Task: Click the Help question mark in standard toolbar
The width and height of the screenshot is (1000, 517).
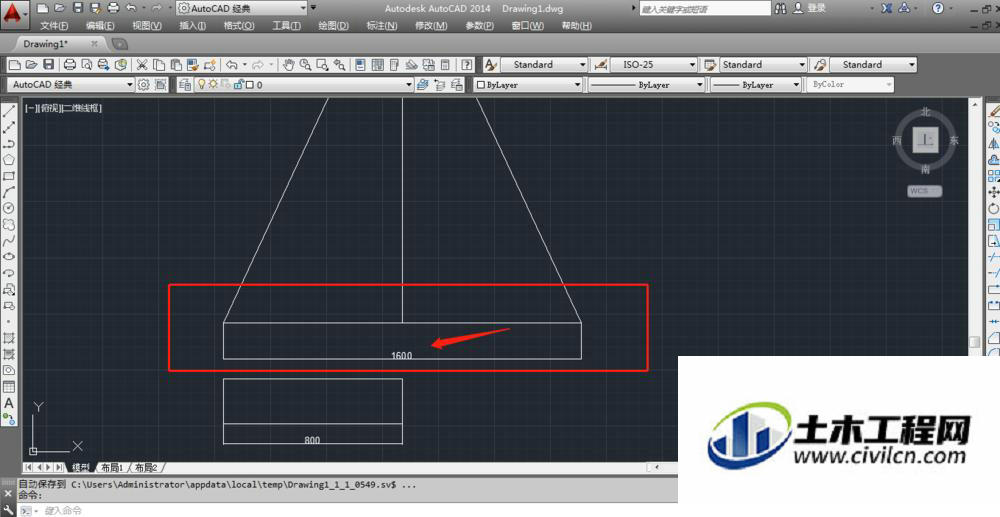Action: coord(467,64)
